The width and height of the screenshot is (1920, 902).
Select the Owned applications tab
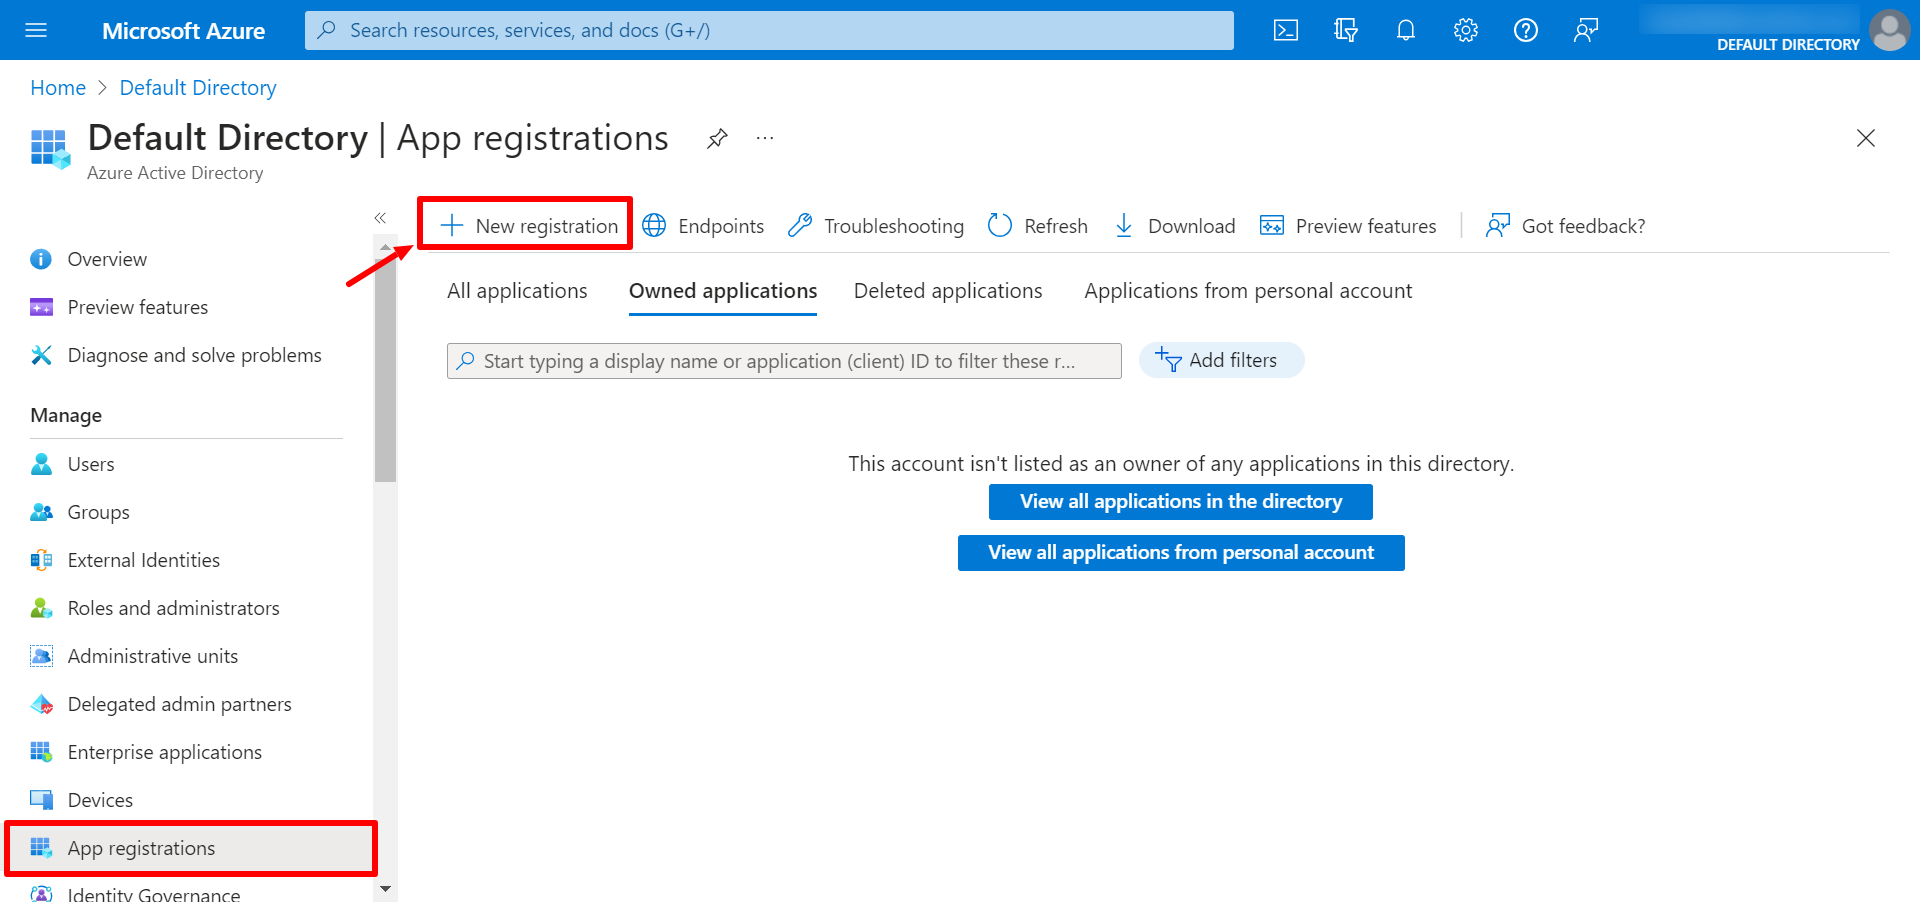click(723, 291)
